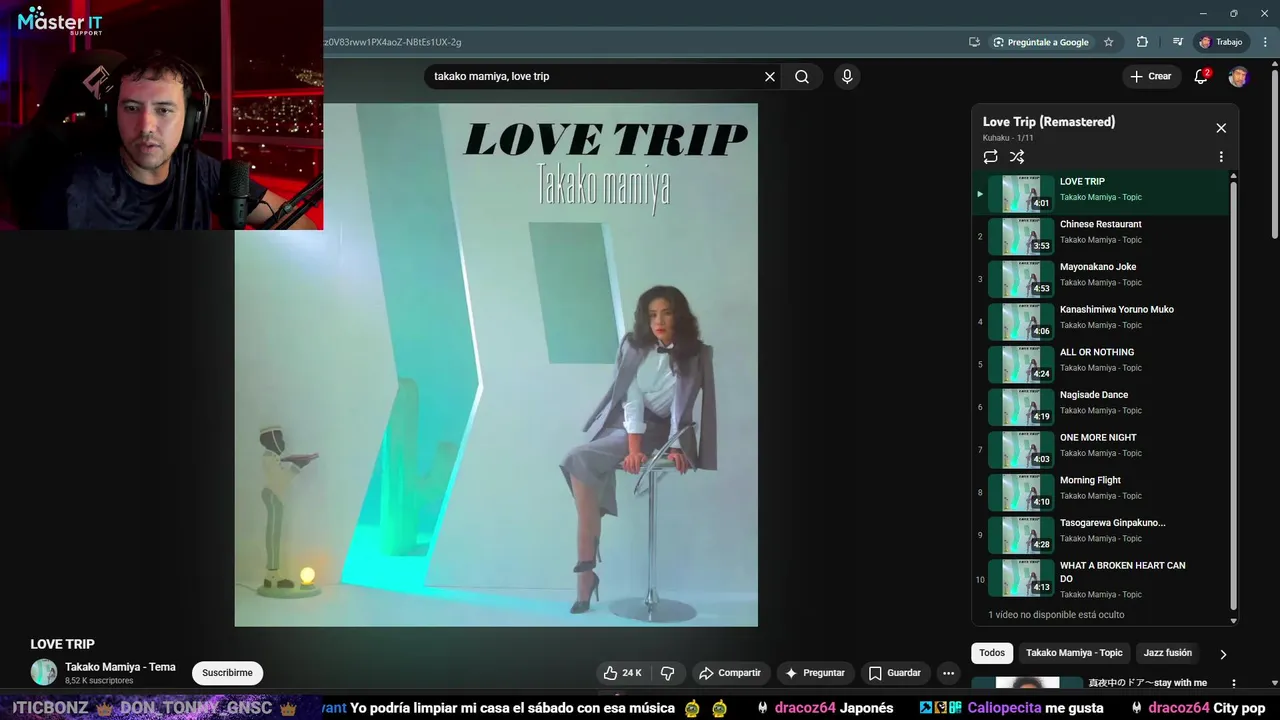Open playlist more options menu
The width and height of the screenshot is (1280, 720).
1221,157
